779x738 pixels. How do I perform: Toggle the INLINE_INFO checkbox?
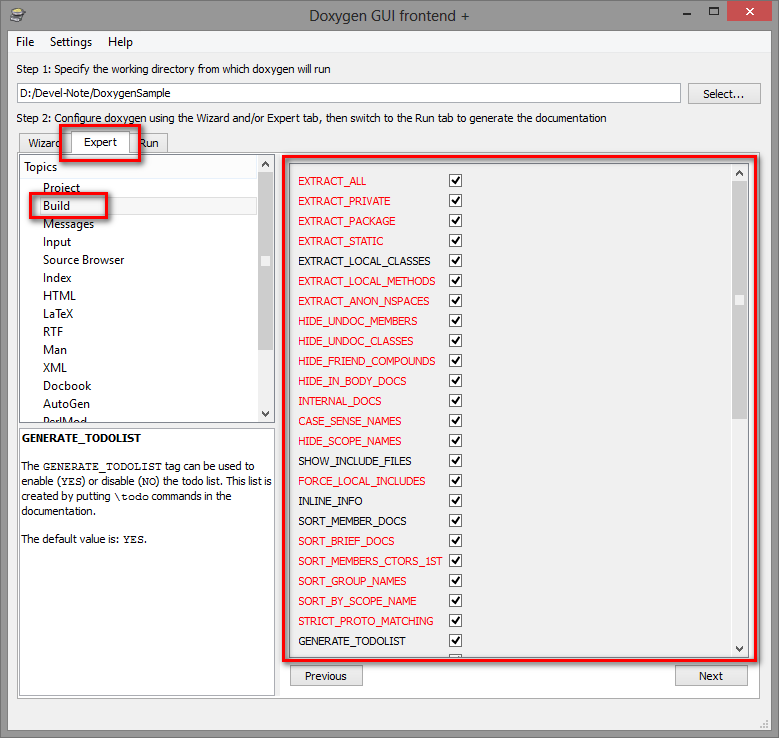click(455, 500)
